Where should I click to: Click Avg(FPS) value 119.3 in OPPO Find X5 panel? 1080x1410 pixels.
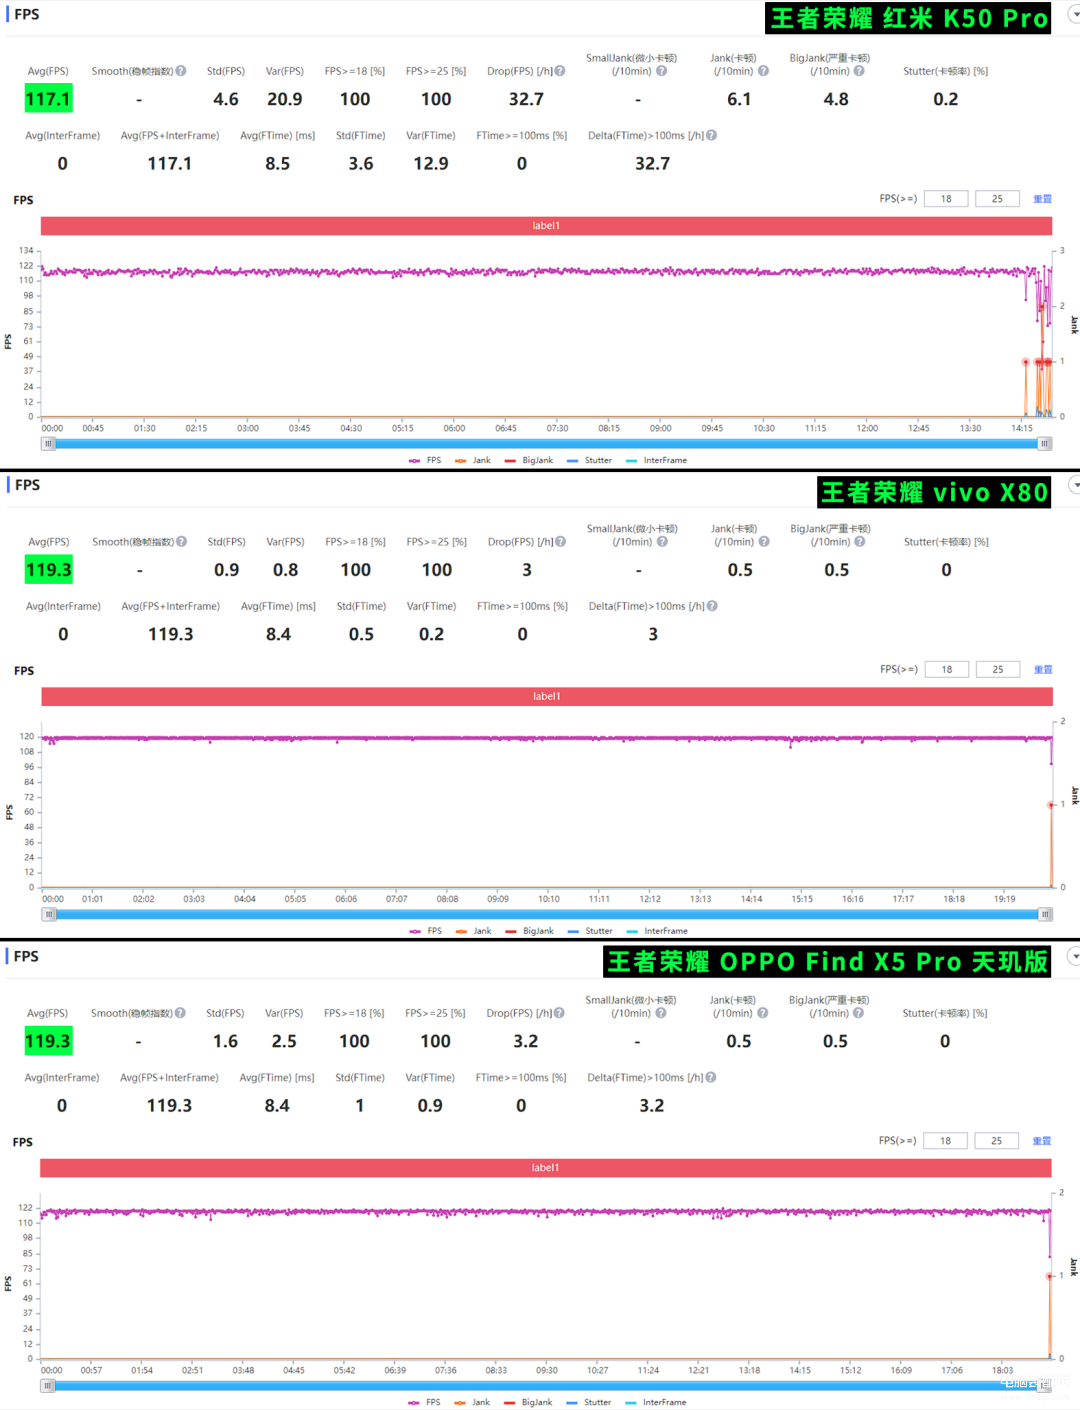pyautogui.click(x=48, y=1041)
